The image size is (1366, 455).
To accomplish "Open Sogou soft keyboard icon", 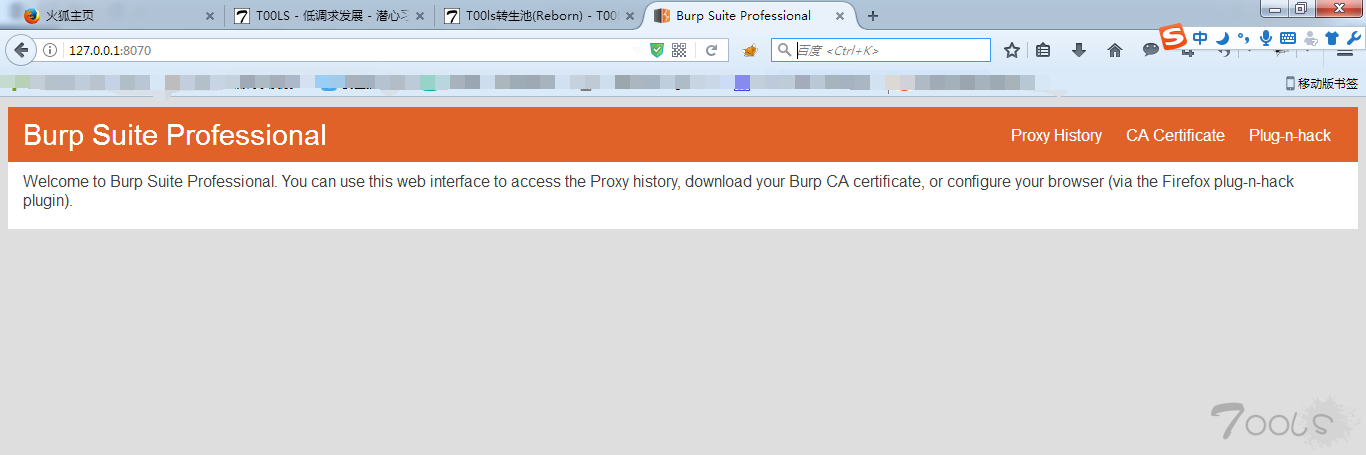I will pyautogui.click(x=1288, y=38).
